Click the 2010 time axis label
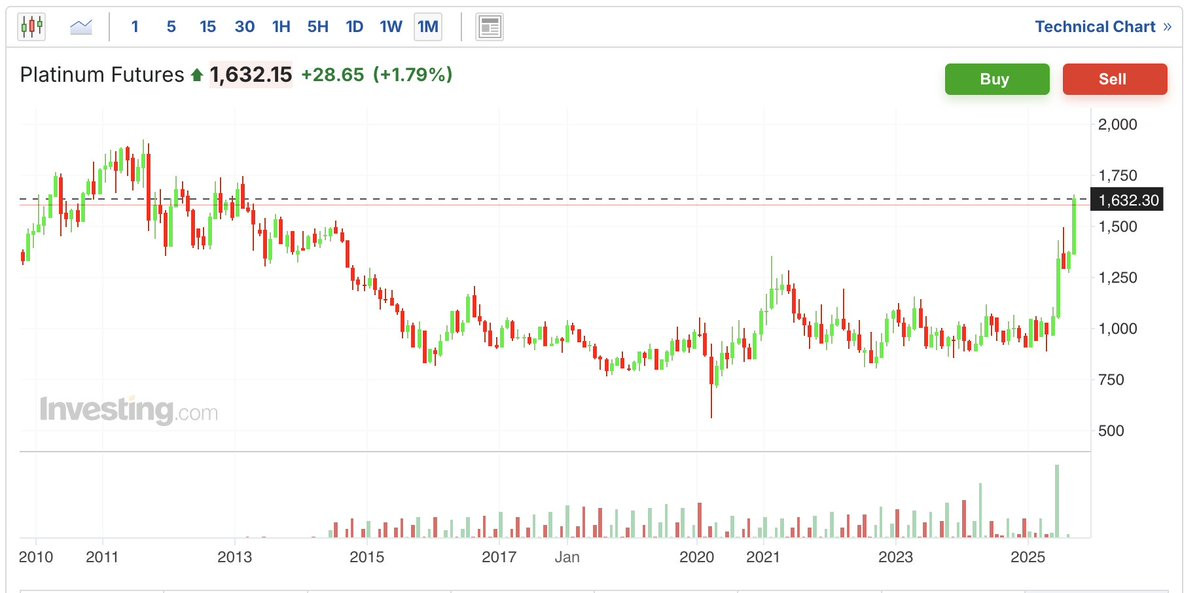Viewport: 1199px width, 593px height. [x=36, y=556]
